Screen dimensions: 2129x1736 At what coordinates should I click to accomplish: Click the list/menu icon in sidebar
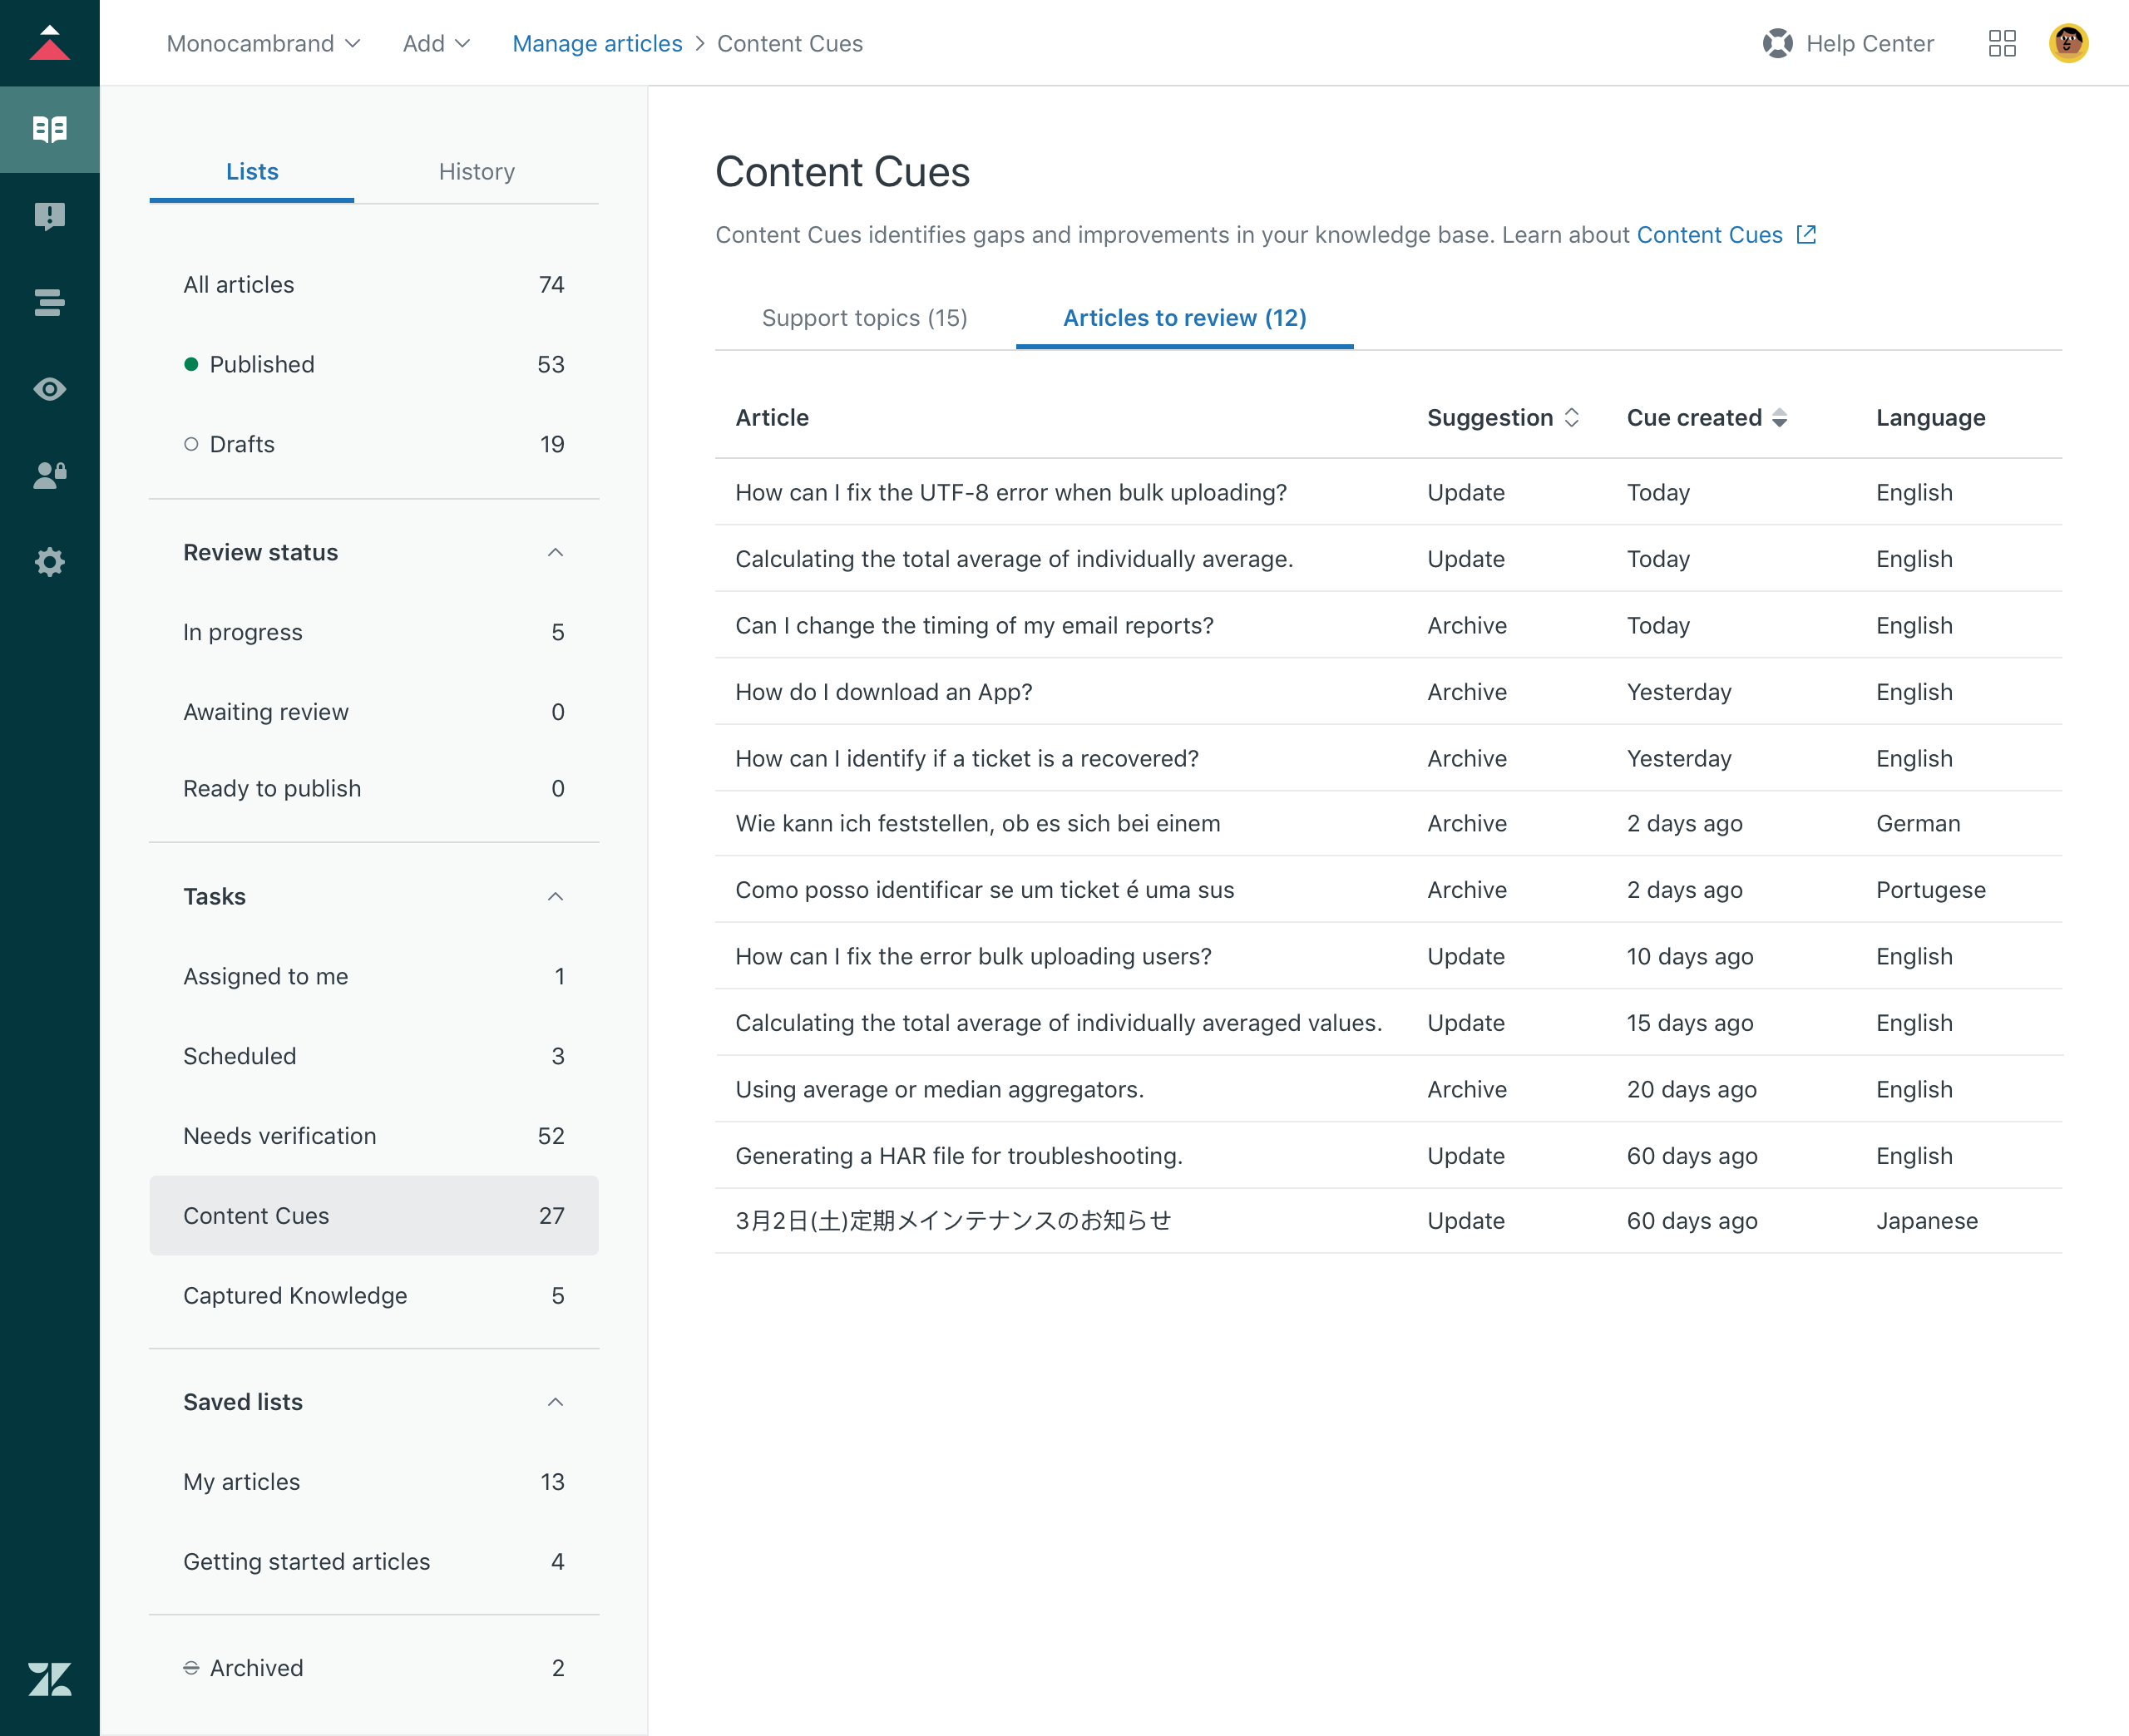point(50,300)
